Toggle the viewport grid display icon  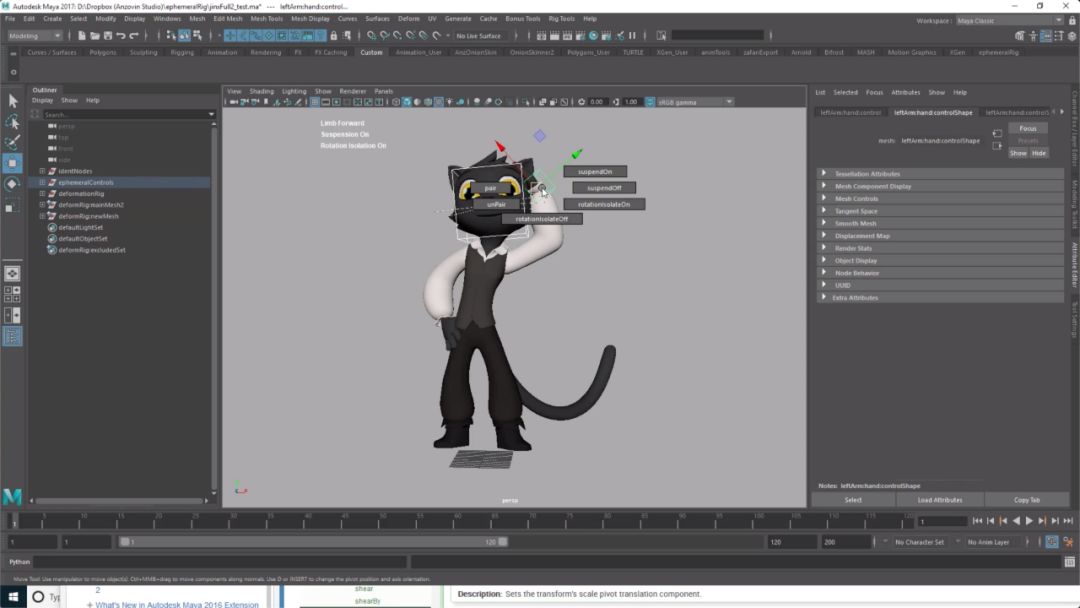(314, 102)
